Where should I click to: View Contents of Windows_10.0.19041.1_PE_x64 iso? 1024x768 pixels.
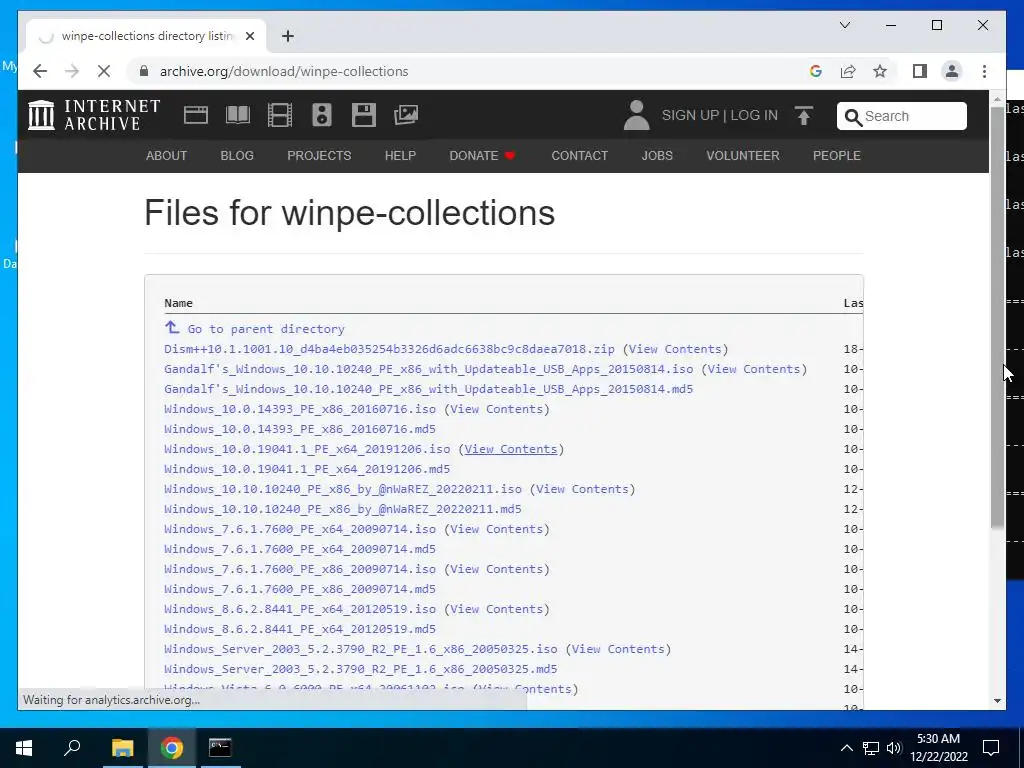pyautogui.click(x=511, y=449)
